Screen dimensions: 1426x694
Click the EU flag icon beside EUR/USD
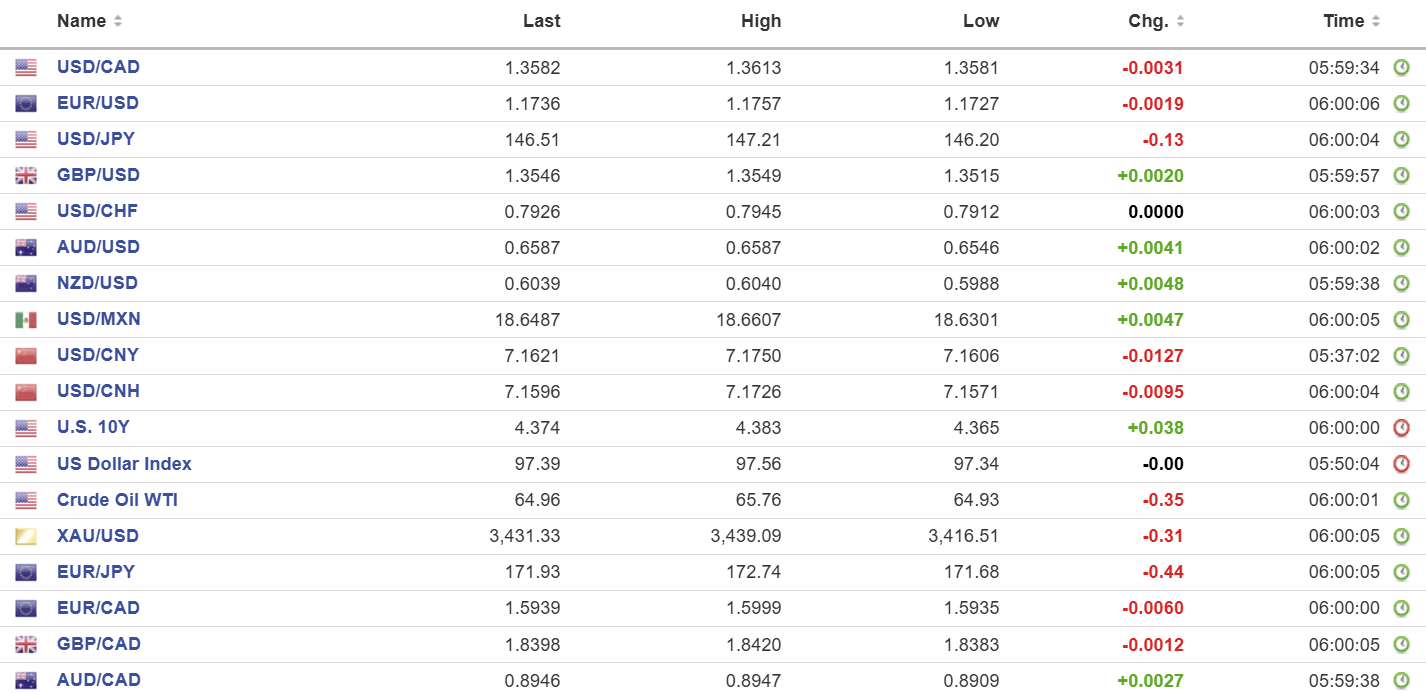click(x=26, y=104)
